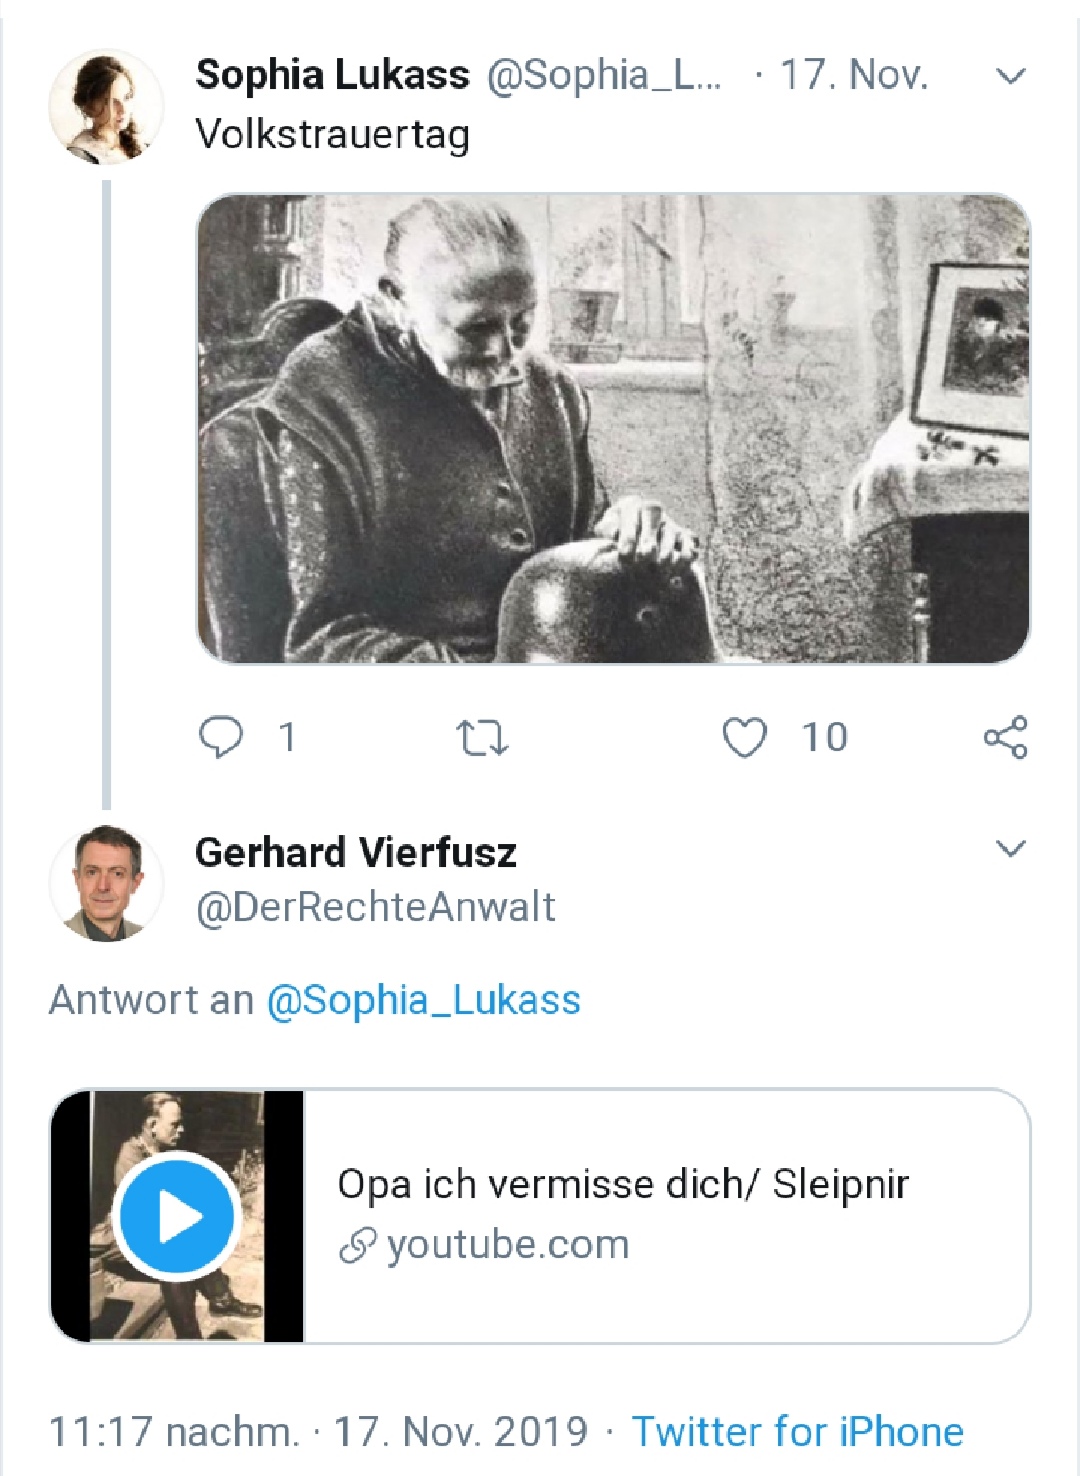Click the Sophia Lukass display name
The image size is (1080, 1476).
coord(332,75)
